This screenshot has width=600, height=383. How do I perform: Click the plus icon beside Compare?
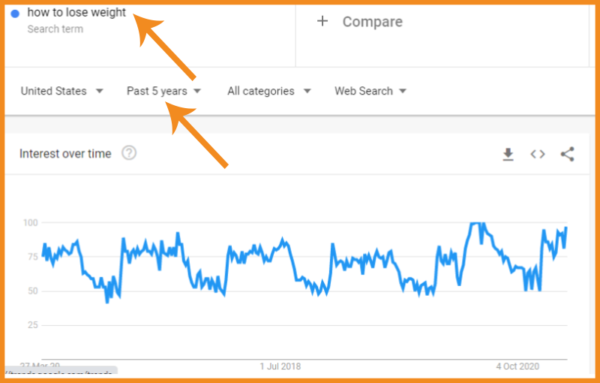pyautogui.click(x=323, y=21)
